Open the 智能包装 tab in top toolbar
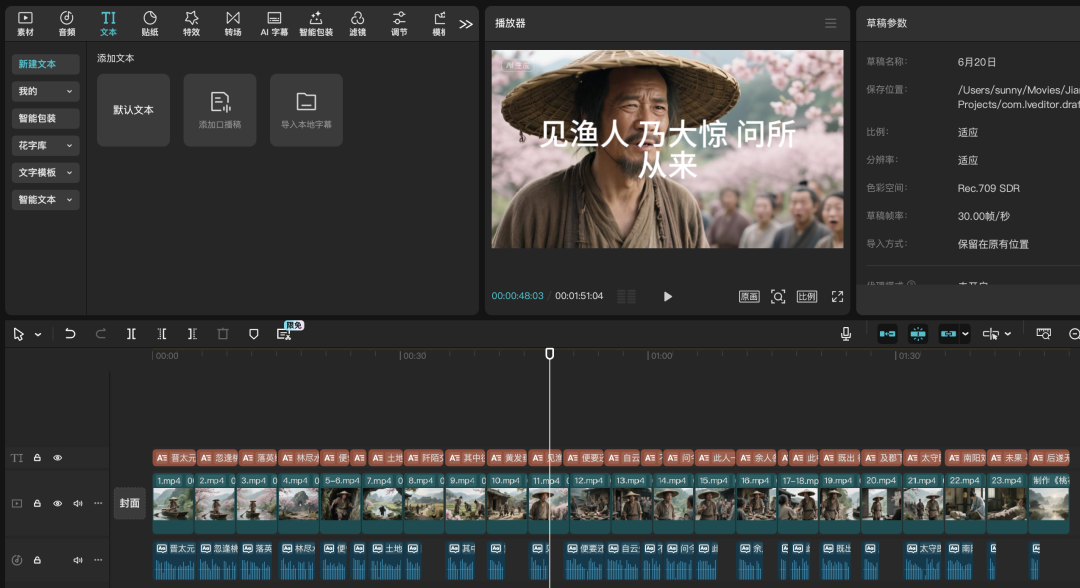The height and width of the screenshot is (588, 1080). (315, 23)
